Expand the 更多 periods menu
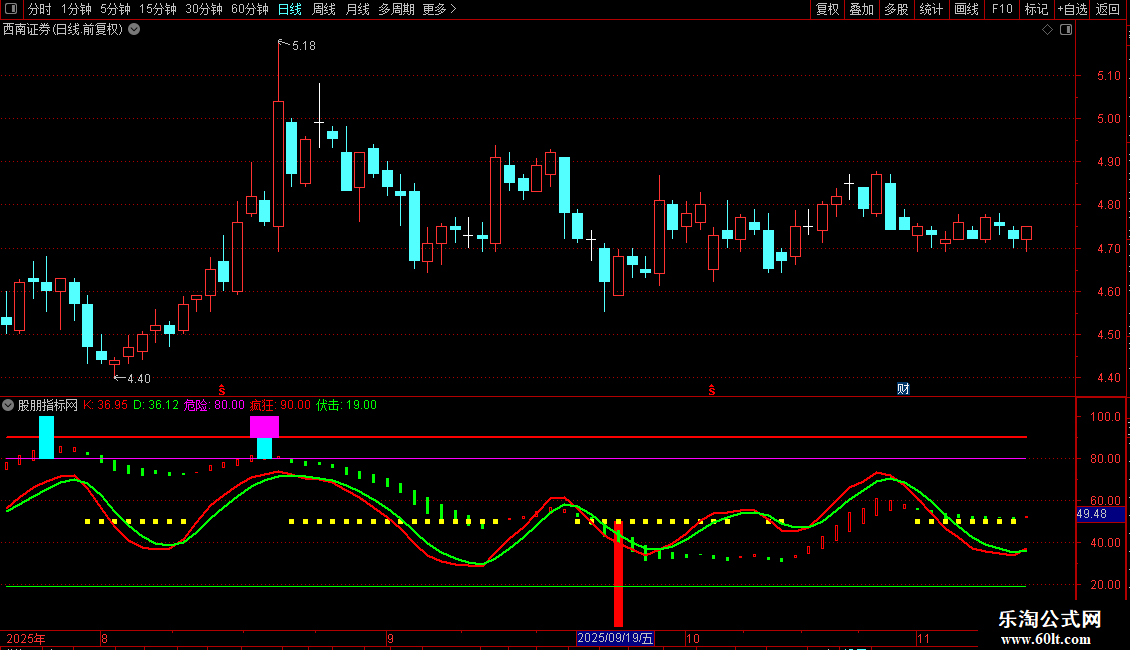 (439, 9)
